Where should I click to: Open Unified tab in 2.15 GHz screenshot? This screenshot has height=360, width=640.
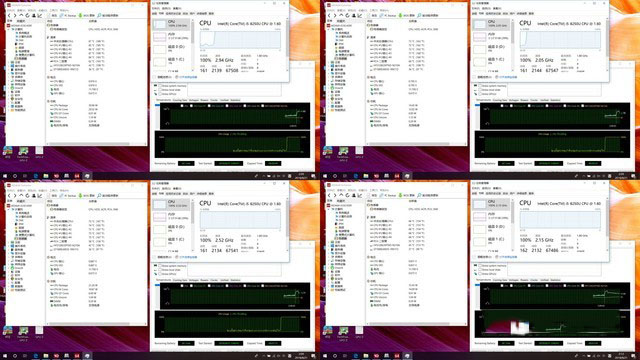[x=544, y=280]
